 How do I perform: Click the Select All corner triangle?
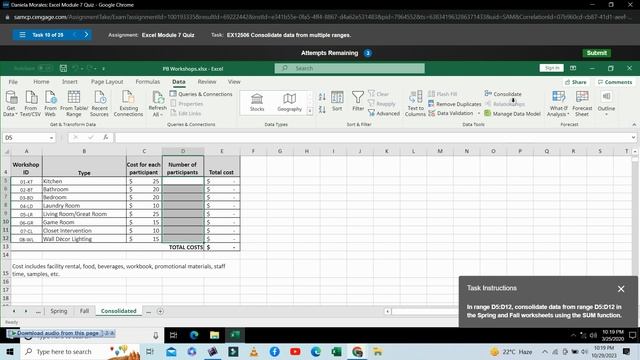6,151
